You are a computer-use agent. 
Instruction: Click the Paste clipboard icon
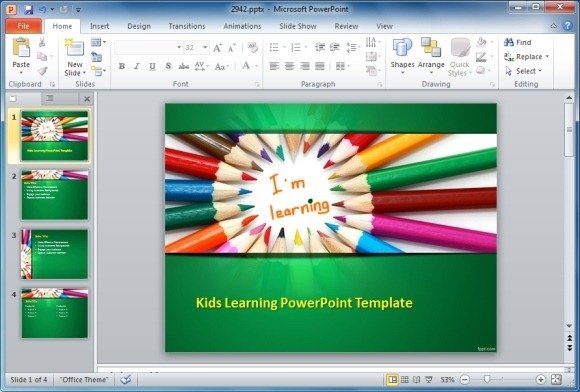point(21,48)
